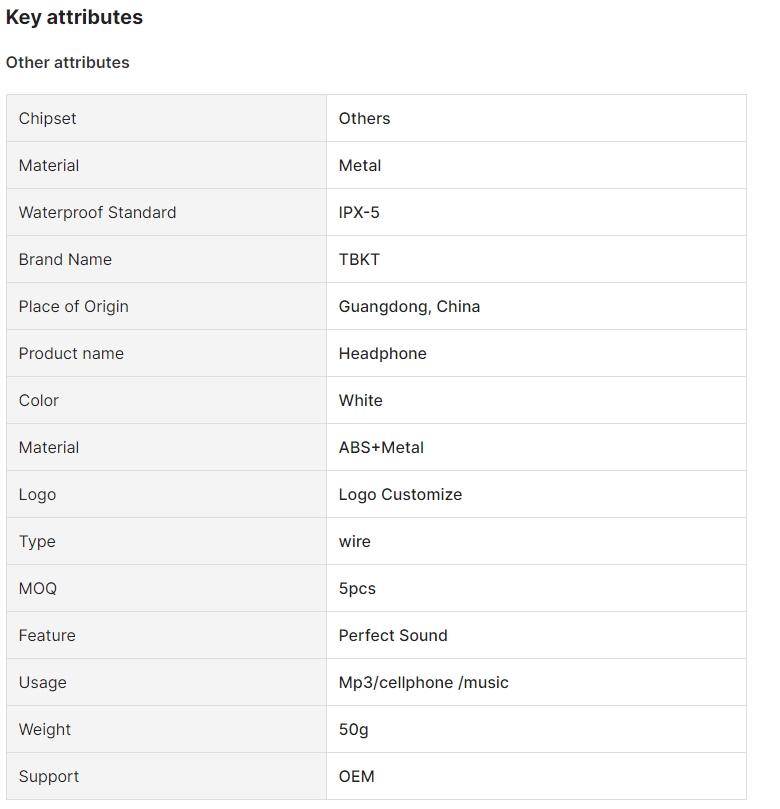Select the OEM support value

tap(356, 776)
